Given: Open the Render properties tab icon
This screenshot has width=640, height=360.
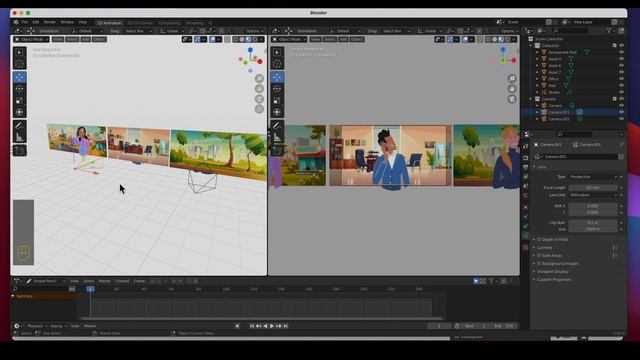Looking at the screenshot, I should pos(525,158).
